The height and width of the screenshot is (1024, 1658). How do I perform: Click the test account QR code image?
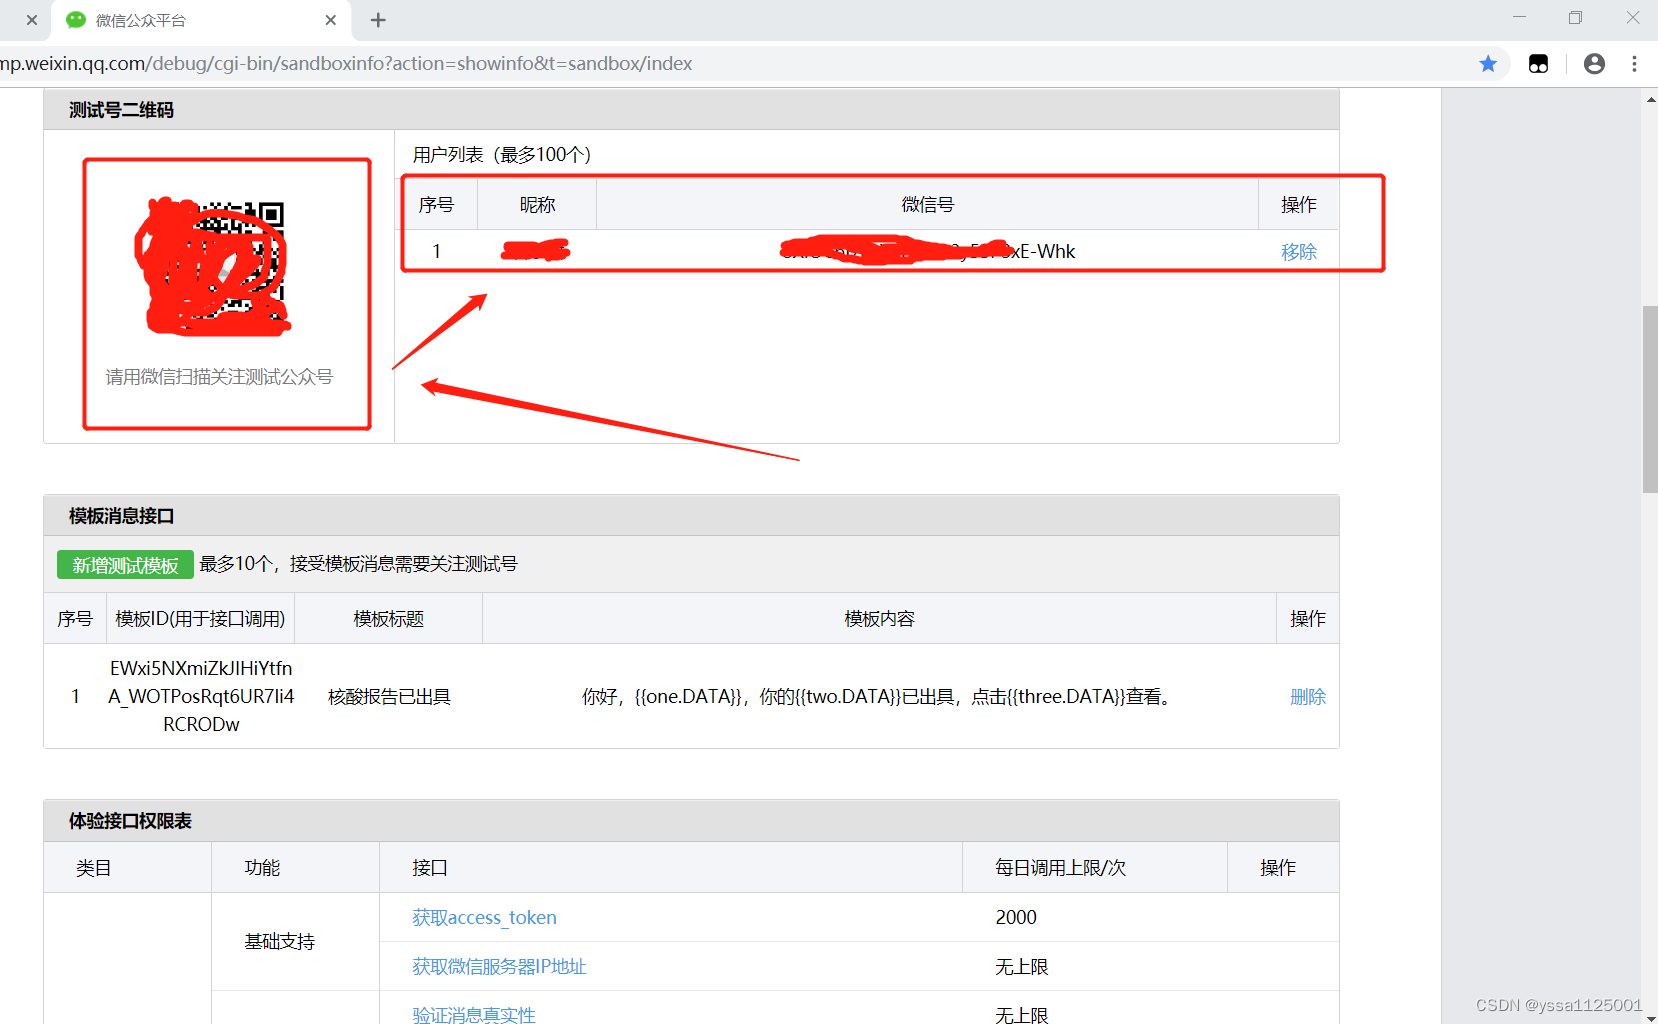[215, 268]
